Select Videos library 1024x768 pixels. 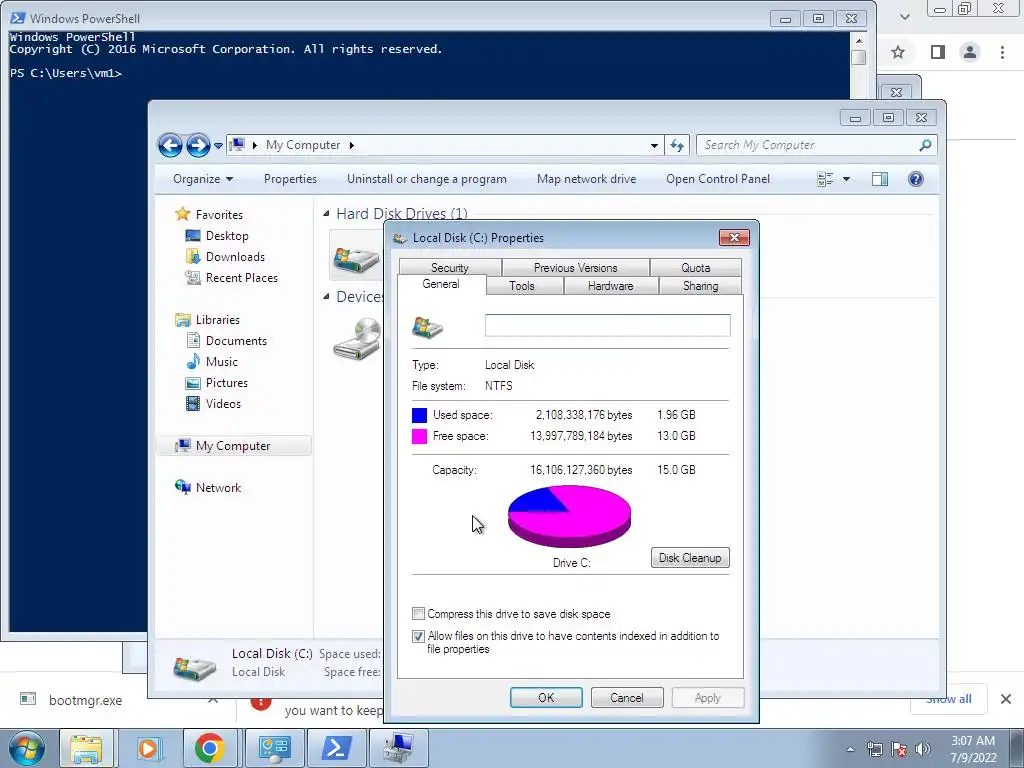click(223, 404)
